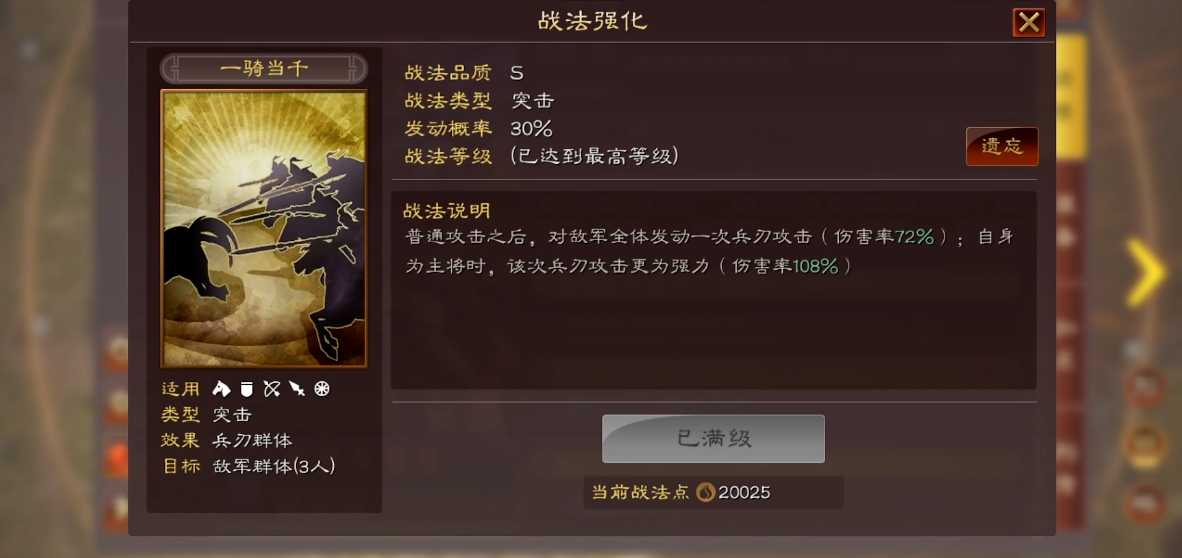Click the spear troop icon
The image size is (1182, 558).
pyautogui.click(x=297, y=389)
